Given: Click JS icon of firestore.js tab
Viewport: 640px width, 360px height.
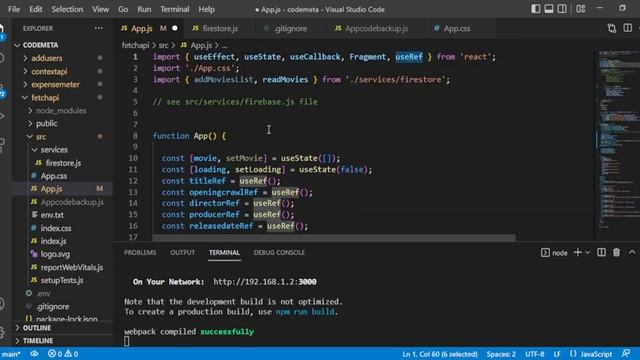Looking at the screenshot, I should [x=196, y=28].
